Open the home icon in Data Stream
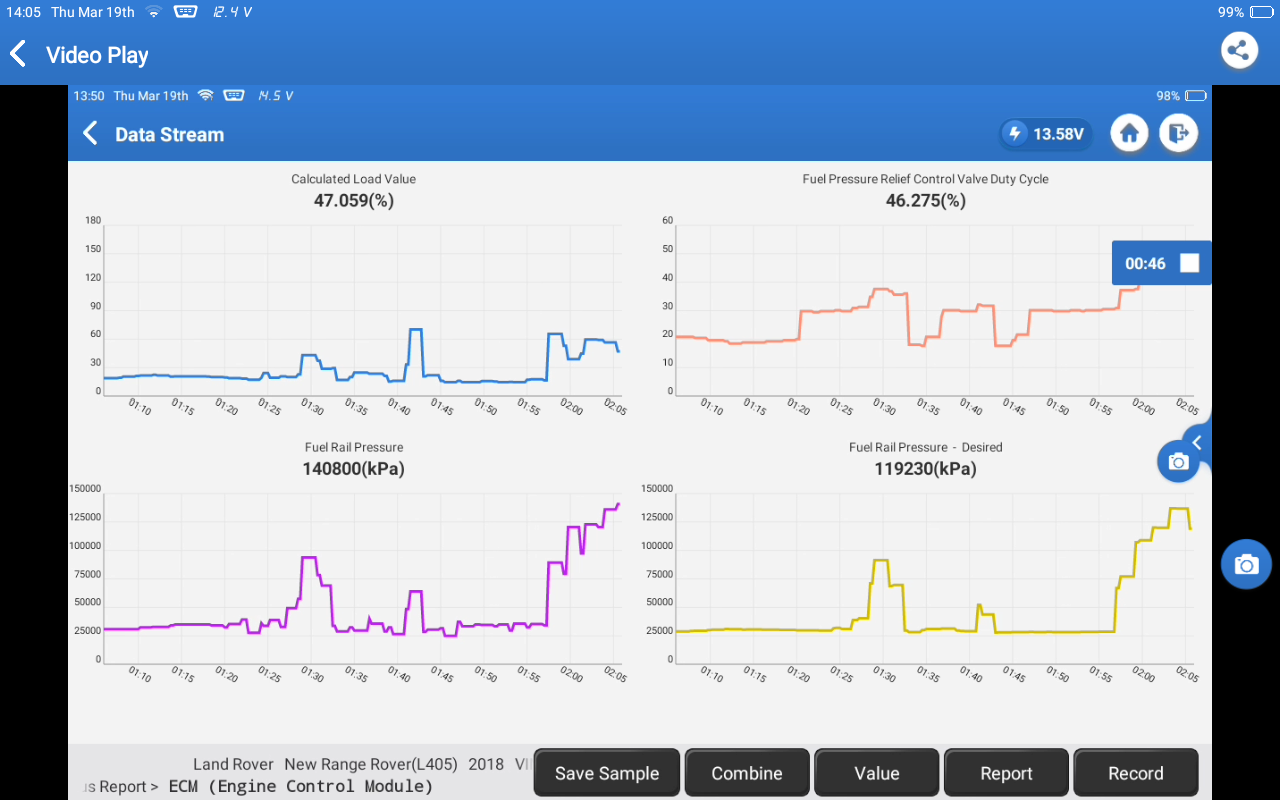 (1129, 134)
